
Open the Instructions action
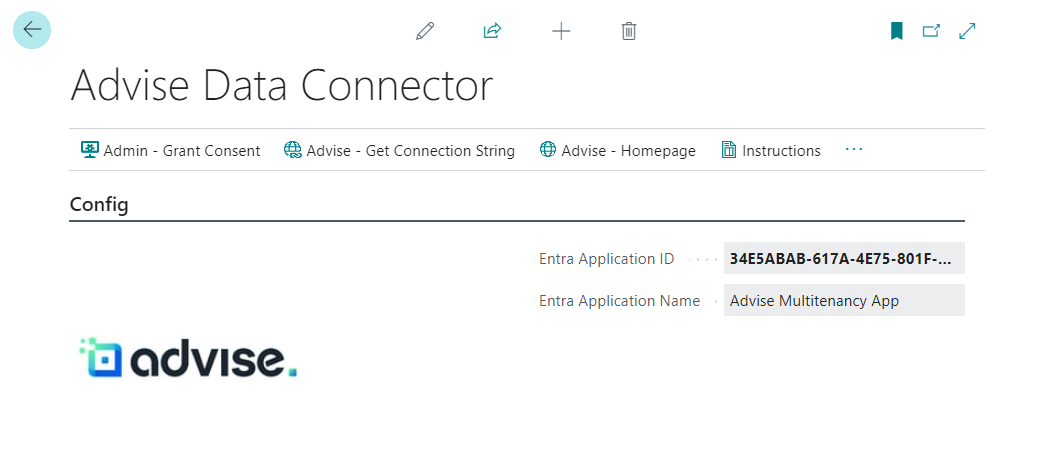770,151
